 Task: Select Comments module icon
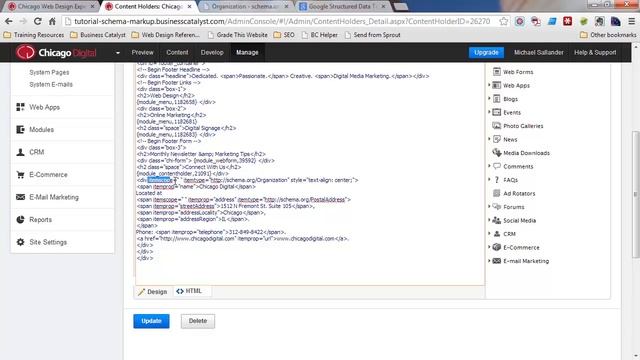[x=497, y=166]
